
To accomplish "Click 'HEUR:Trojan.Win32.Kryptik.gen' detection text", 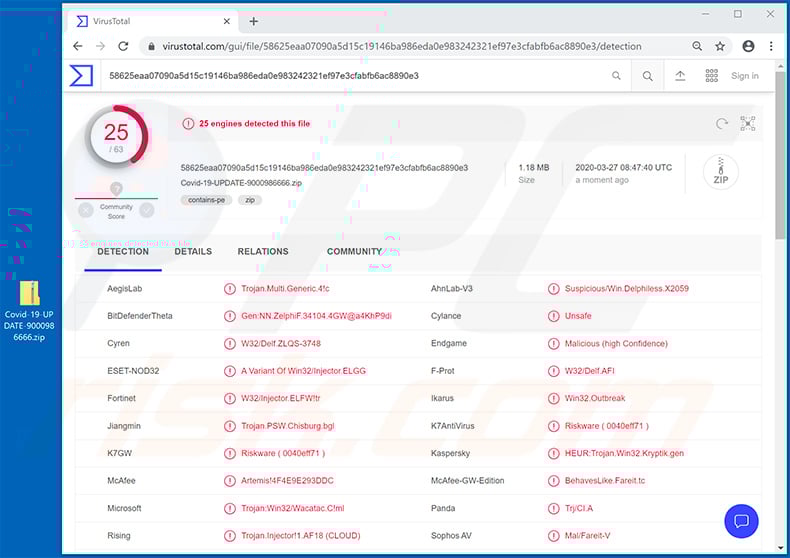I will (624, 453).
